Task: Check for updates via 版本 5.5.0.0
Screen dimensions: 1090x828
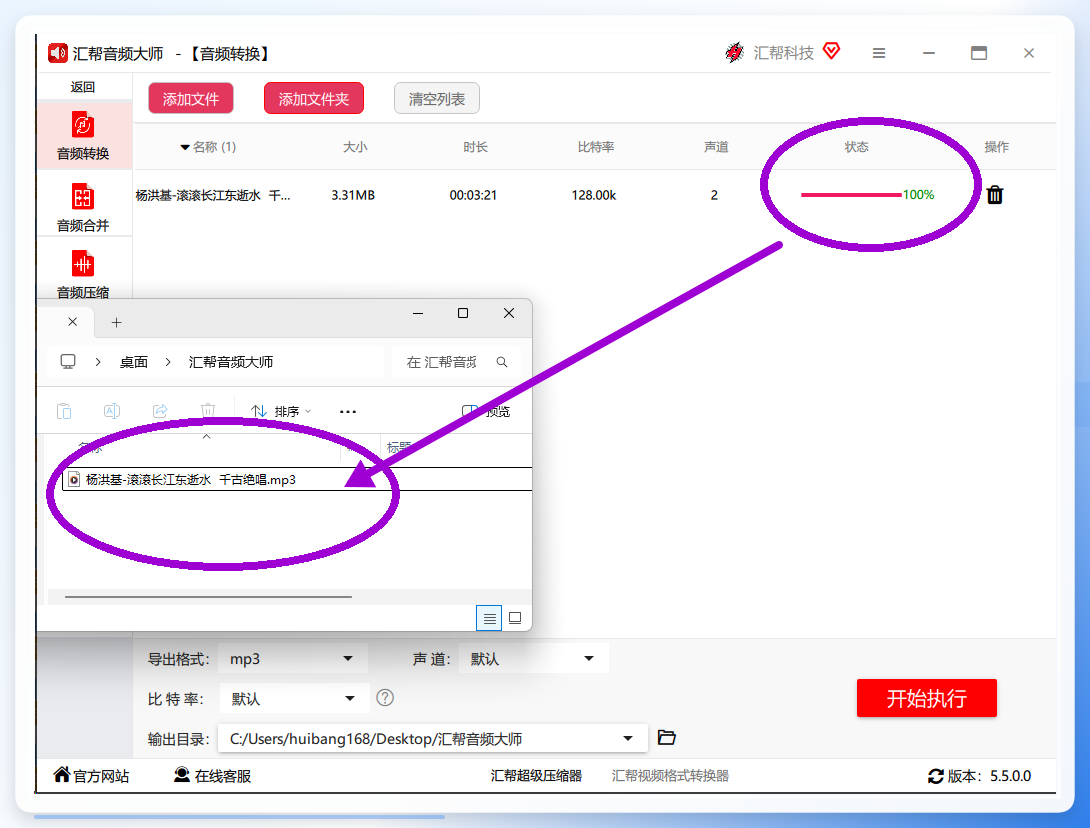Action: pos(980,776)
